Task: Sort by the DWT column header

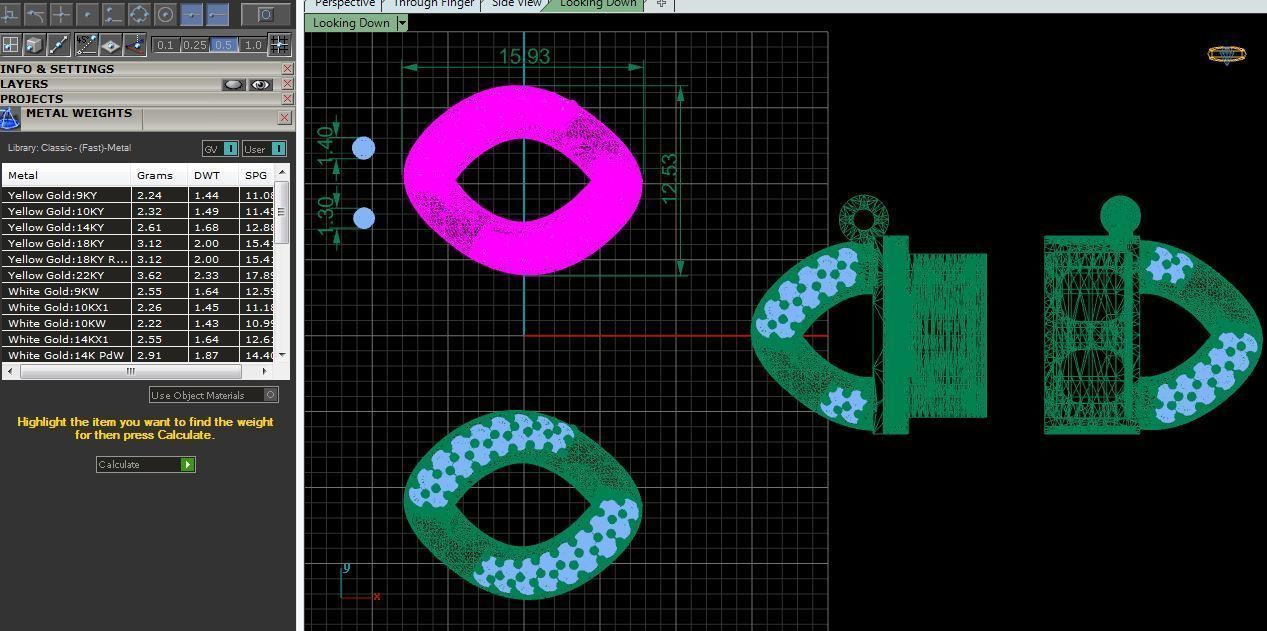Action: click(214, 175)
